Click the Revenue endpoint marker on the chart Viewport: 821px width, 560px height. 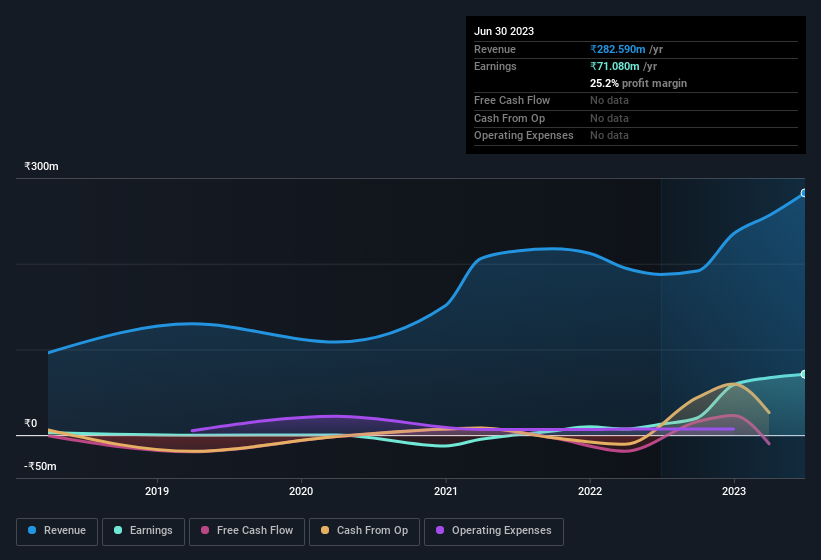[804, 193]
